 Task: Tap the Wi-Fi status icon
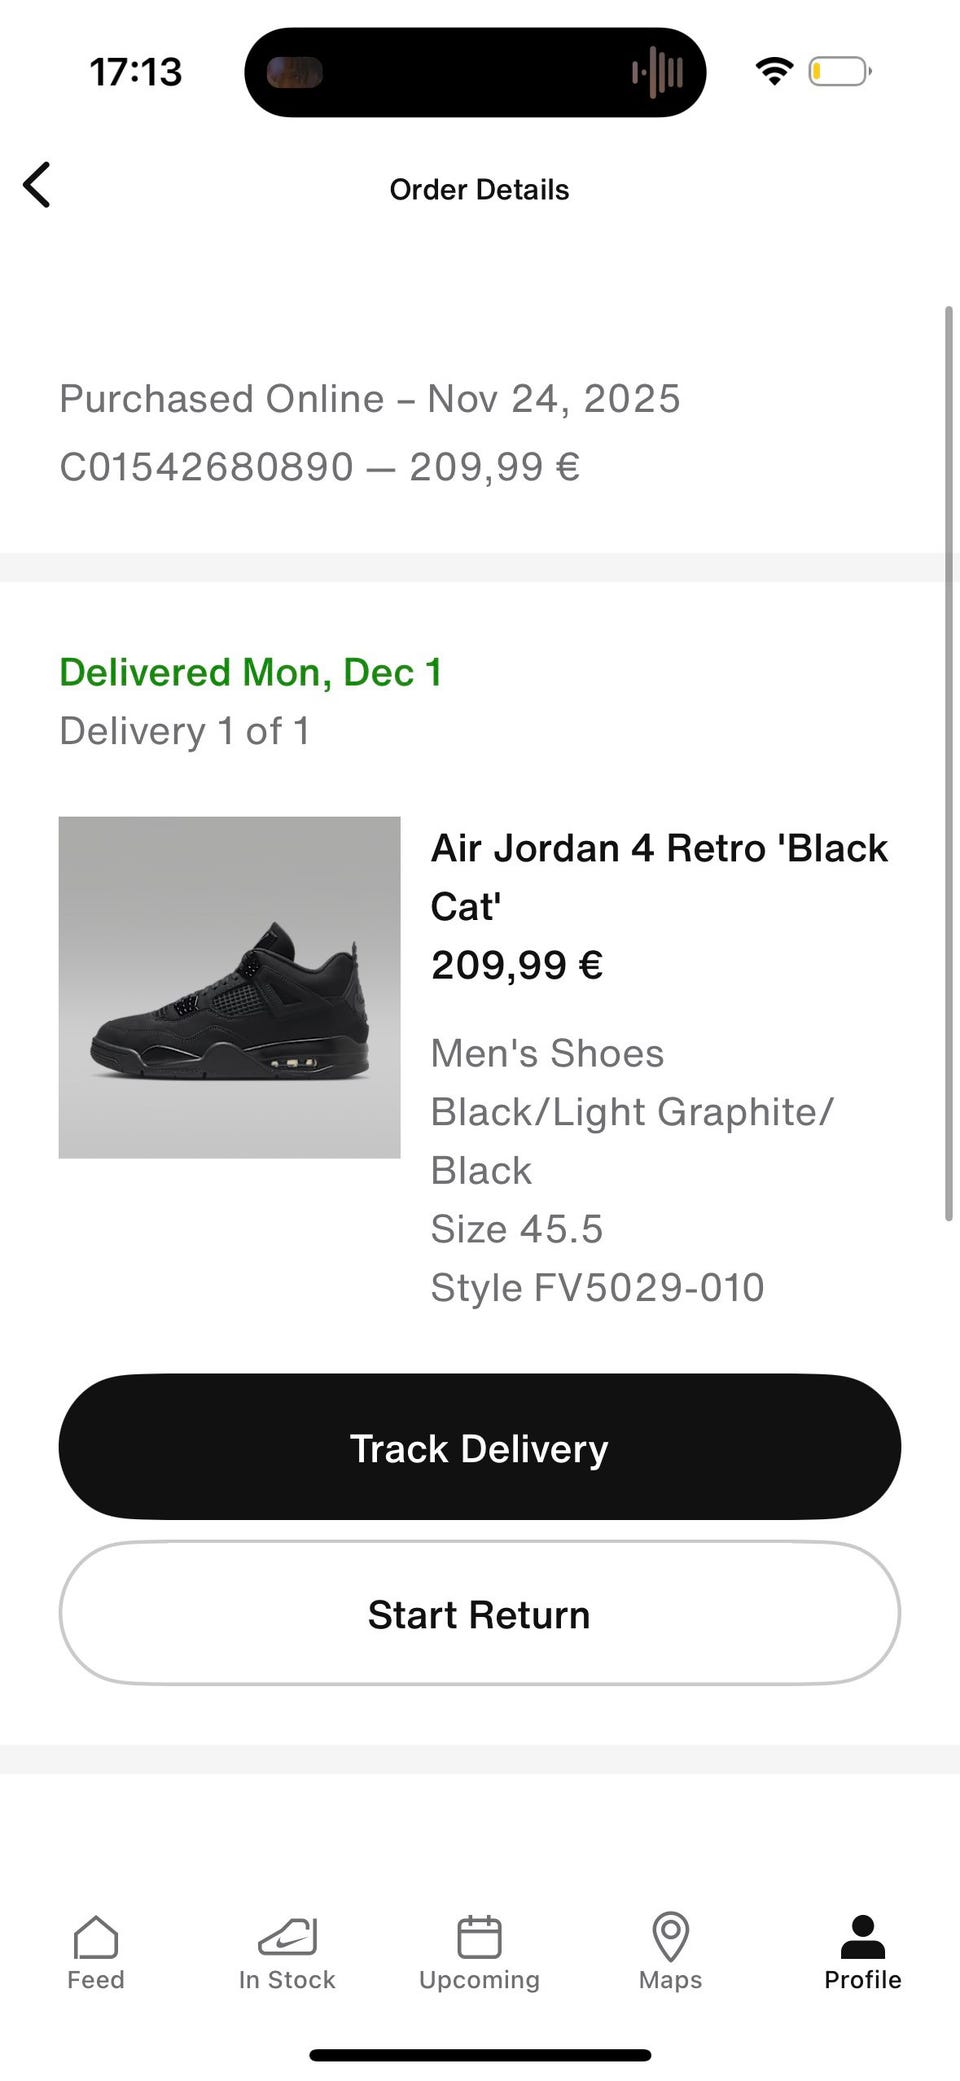774,71
